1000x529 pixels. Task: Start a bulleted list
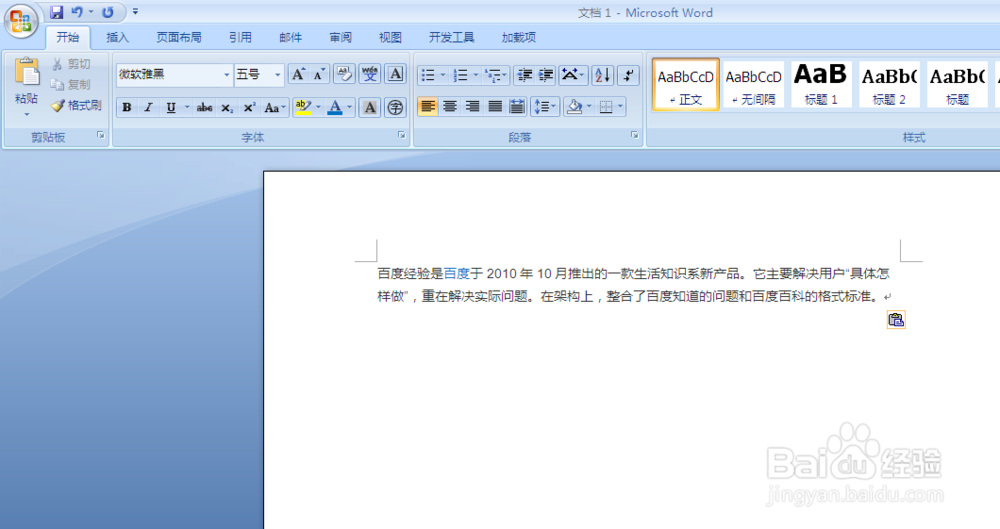428,75
